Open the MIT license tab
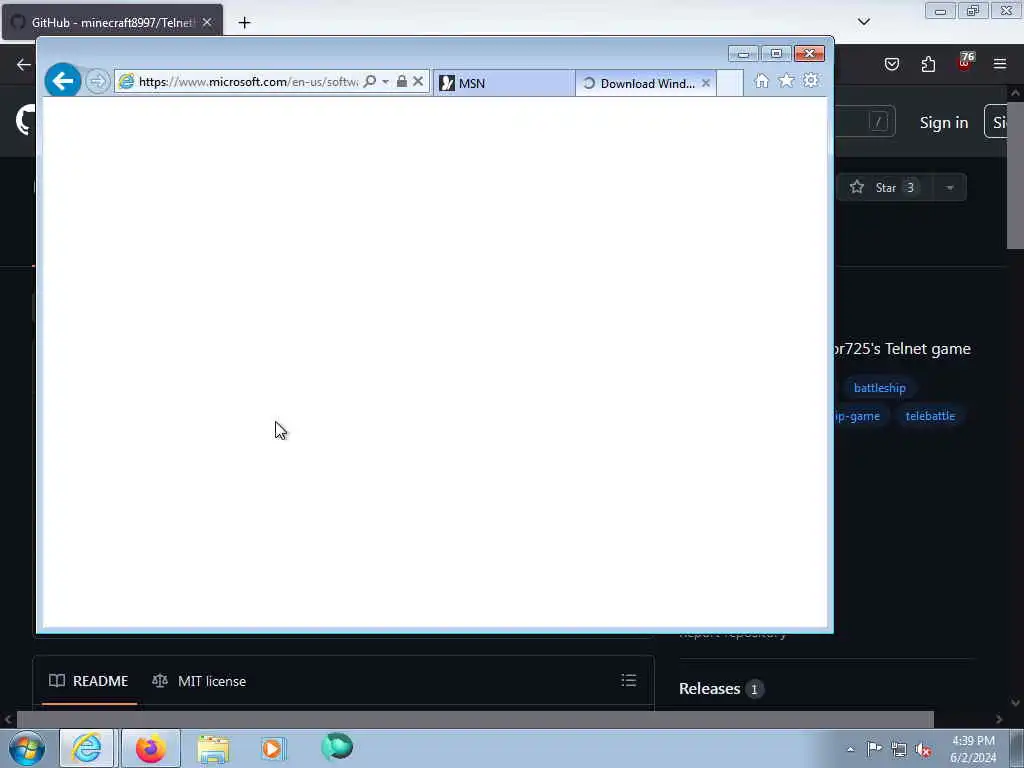Viewport: 1024px width, 768px height. click(x=199, y=681)
